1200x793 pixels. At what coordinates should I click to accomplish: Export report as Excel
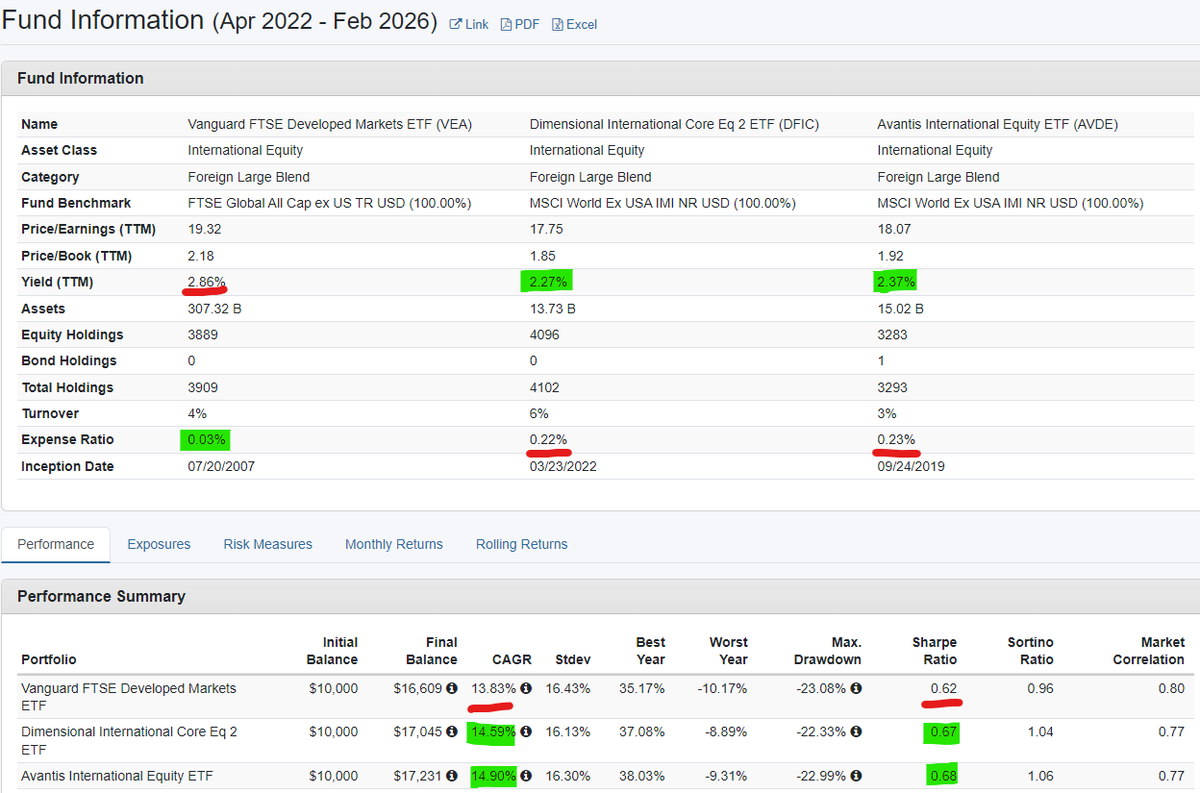pyautogui.click(x=574, y=24)
